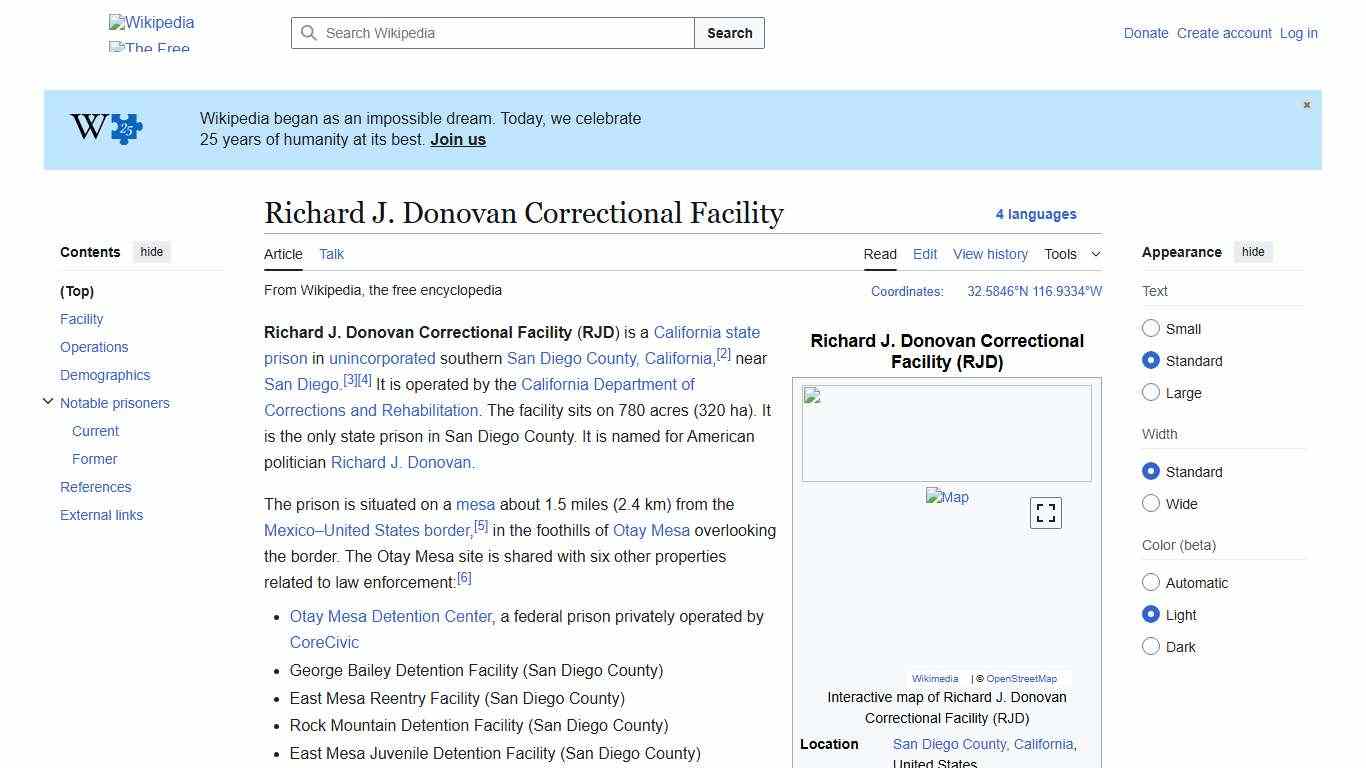Open the map fullscreen expand icon

pyautogui.click(x=1045, y=512)
